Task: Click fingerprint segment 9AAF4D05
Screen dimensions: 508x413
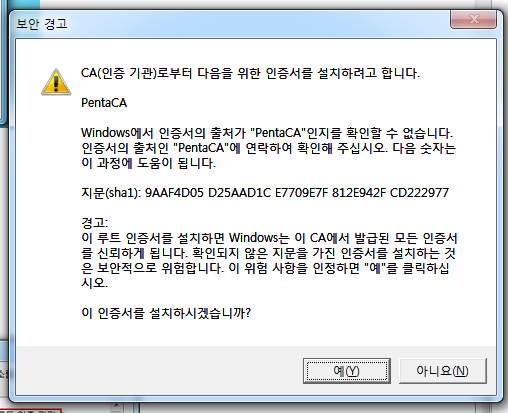Action: pos(174,193)
